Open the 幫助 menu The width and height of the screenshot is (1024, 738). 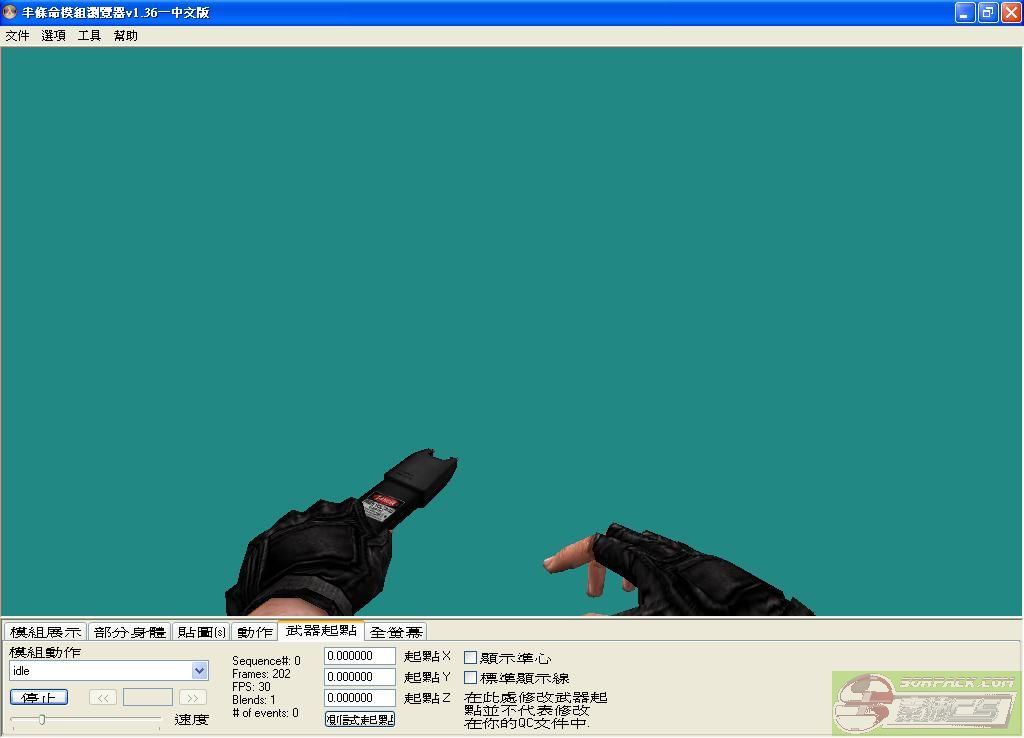[126, 36]
